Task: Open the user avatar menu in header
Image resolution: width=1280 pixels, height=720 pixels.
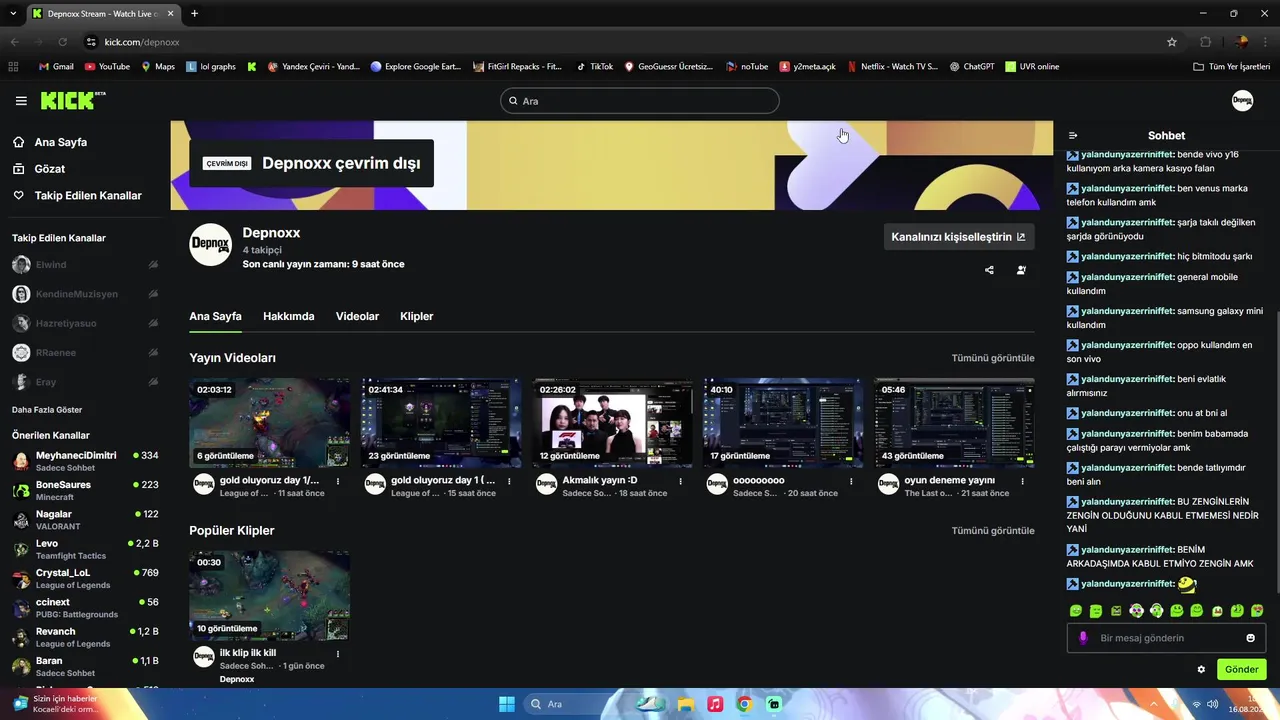Action: click(x=1242, y=101)
